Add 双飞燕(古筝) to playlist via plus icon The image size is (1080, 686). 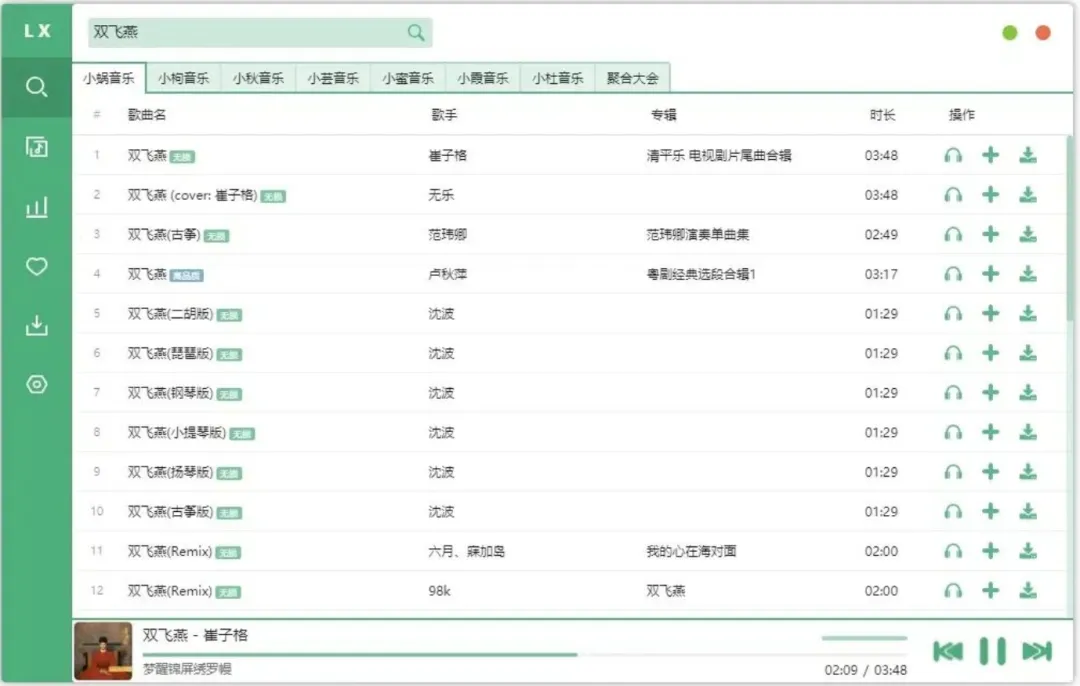tap(991, 234)
